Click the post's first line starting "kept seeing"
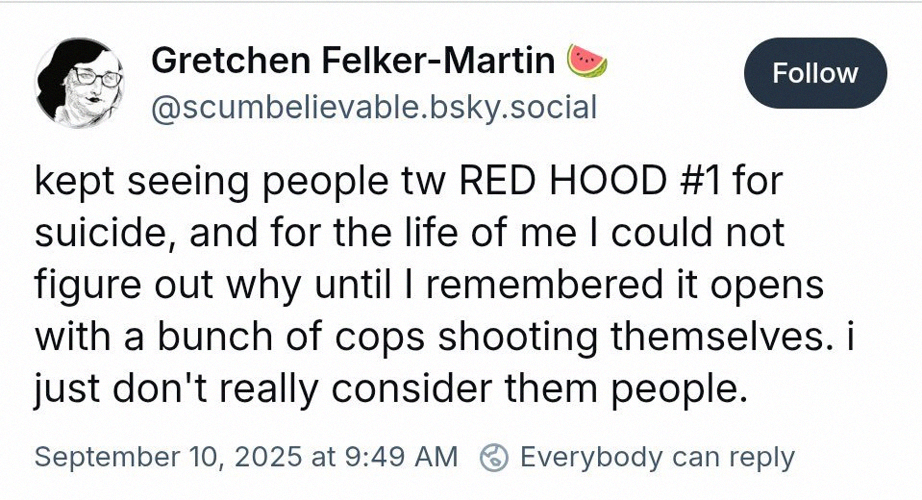 click(409, 181)
